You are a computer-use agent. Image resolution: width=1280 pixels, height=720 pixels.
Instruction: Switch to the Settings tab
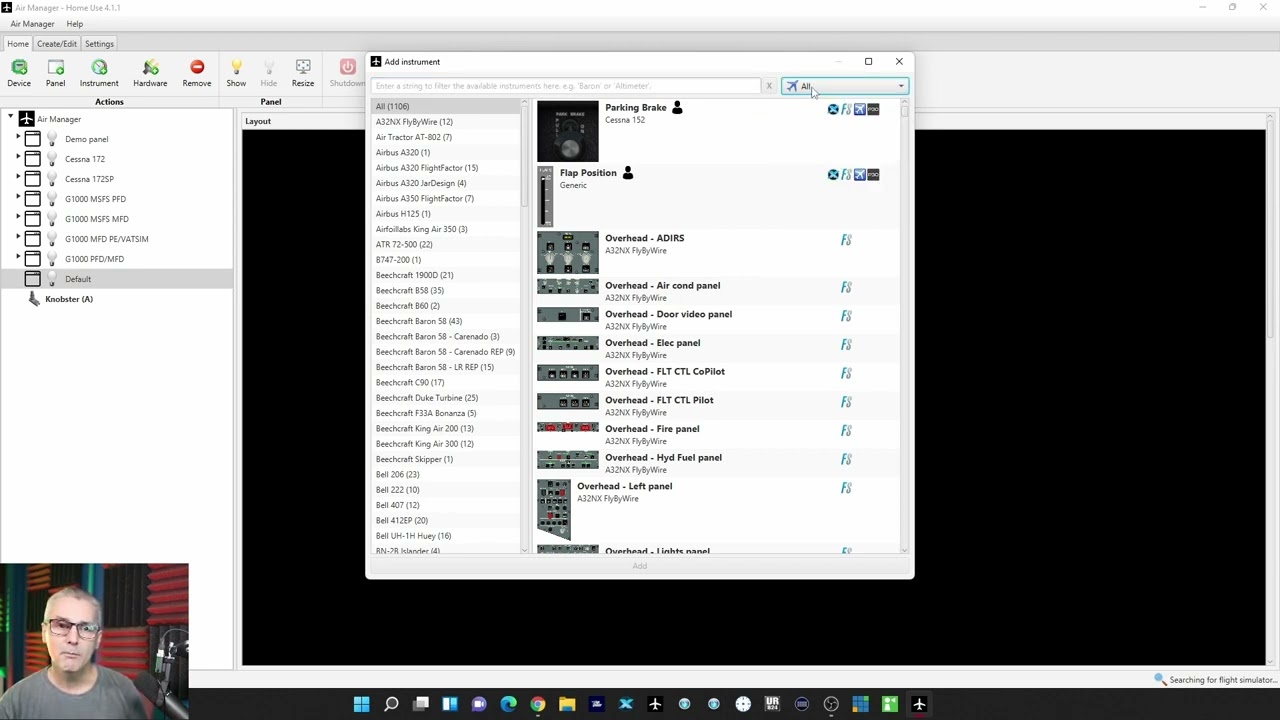click(x=99, y=44)
